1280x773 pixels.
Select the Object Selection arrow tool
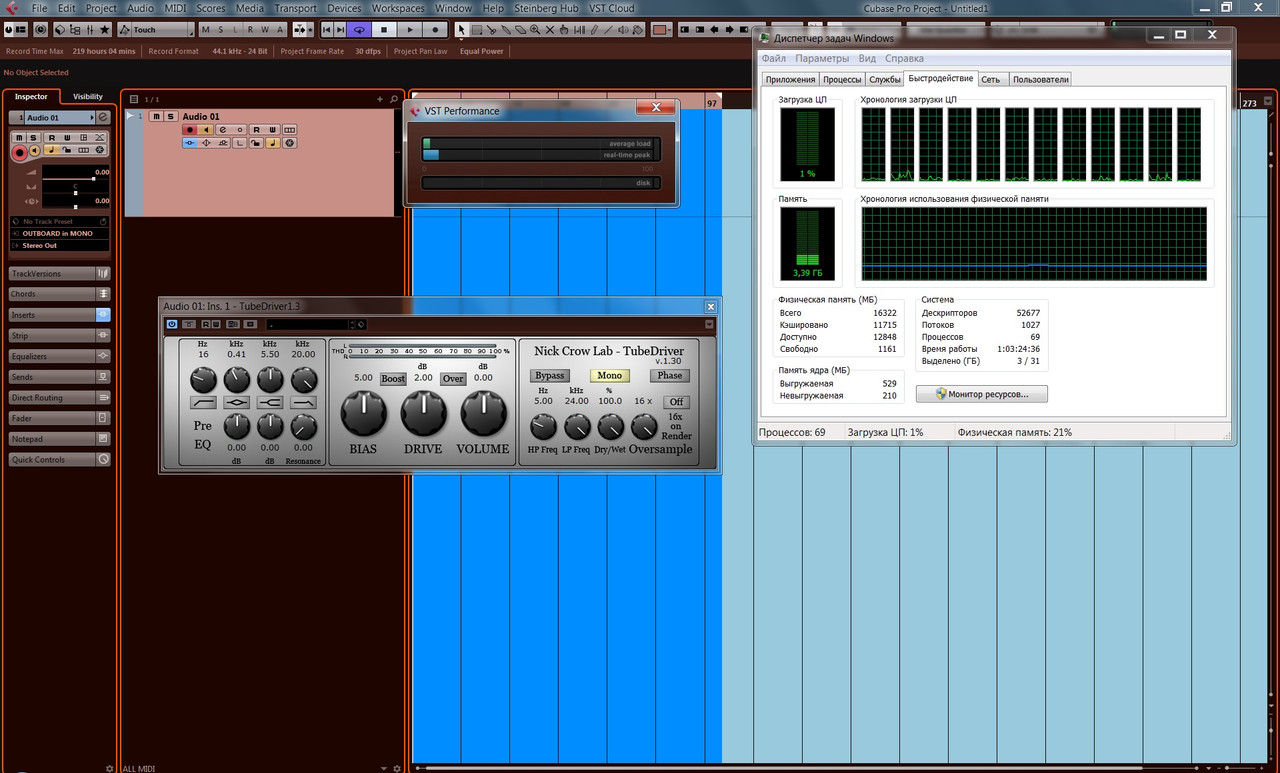461,30
